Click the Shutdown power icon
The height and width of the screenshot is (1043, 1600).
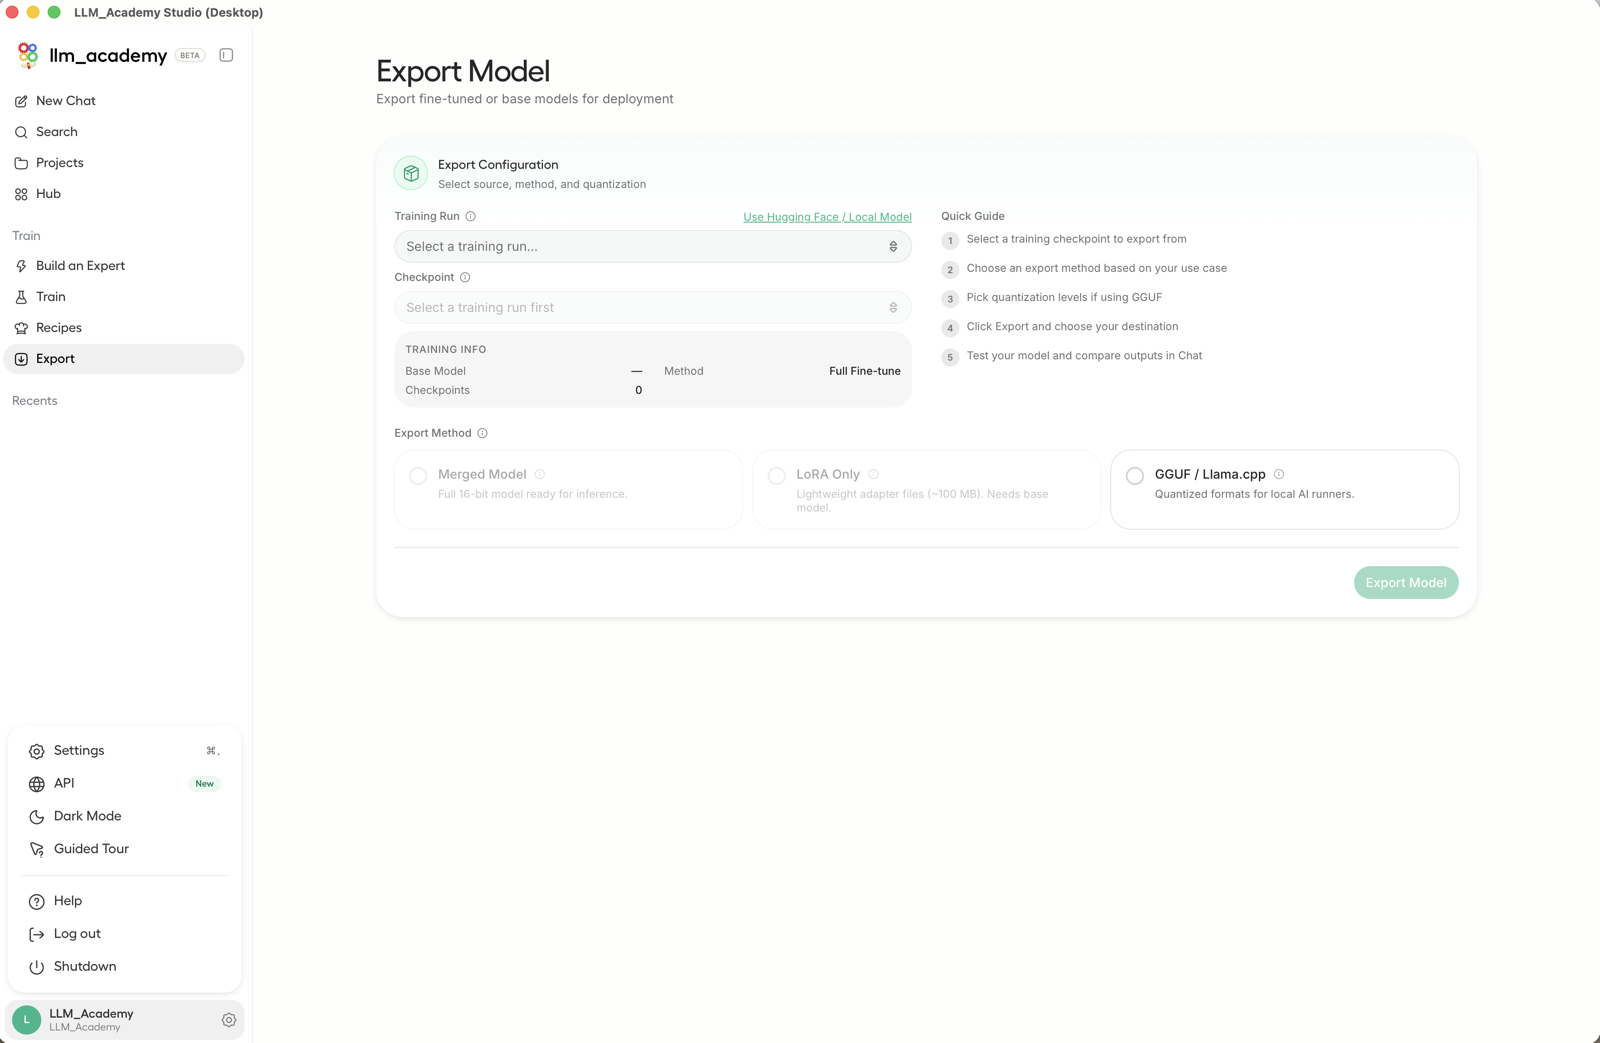37,967
